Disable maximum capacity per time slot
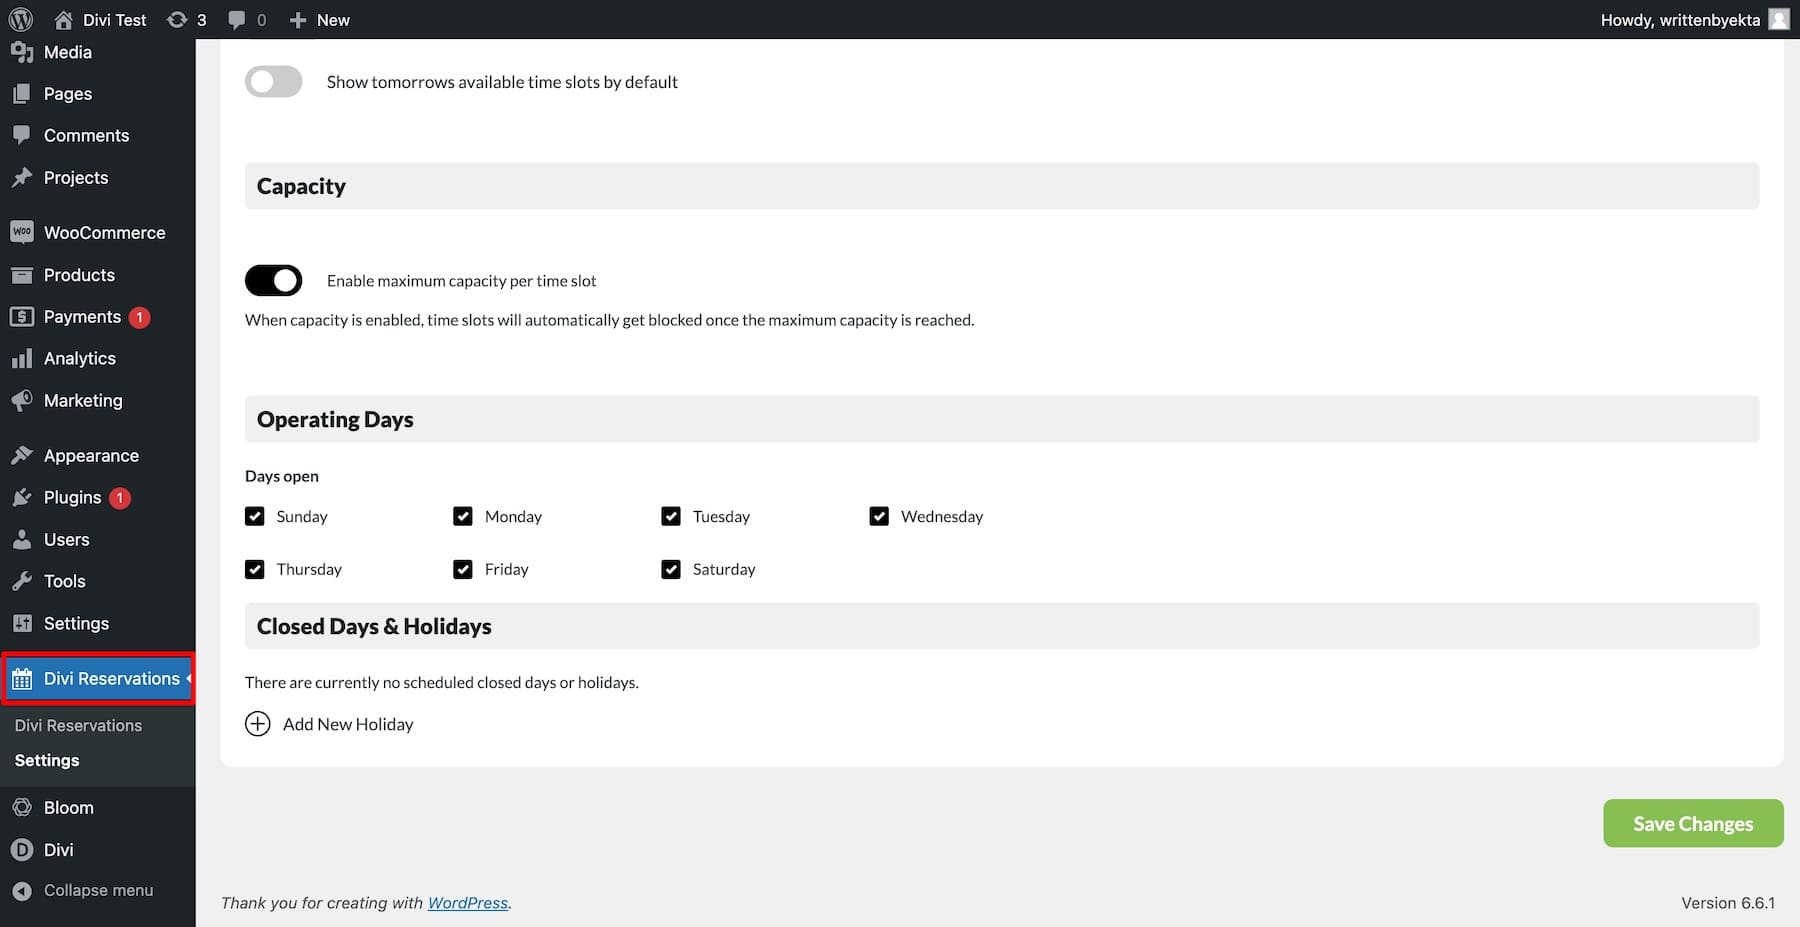The width and height of the screenshot is (1800, 927). pyautogui.click(x=273, y=280)
